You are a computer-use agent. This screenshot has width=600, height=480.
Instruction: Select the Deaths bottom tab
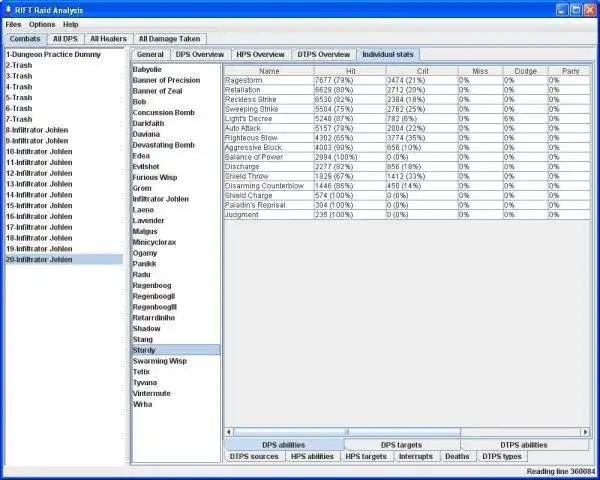click(x=457, y=456)
